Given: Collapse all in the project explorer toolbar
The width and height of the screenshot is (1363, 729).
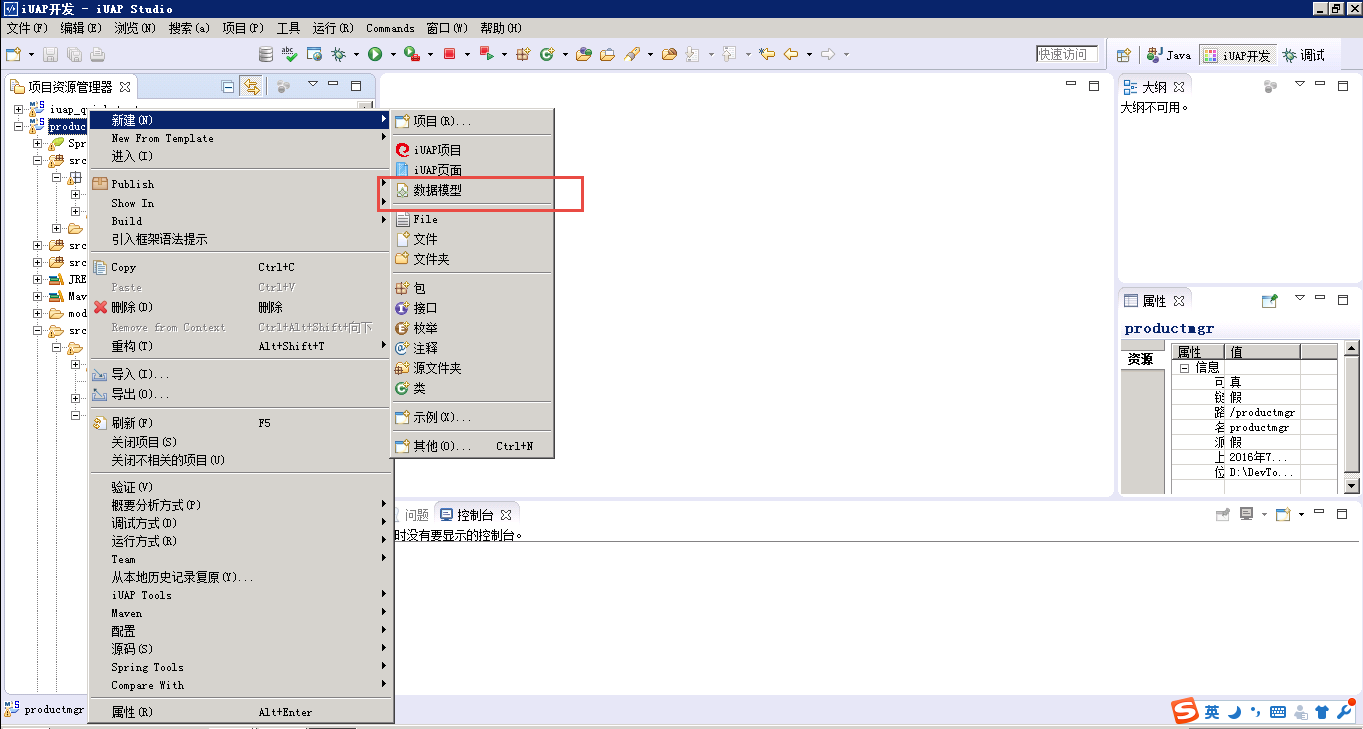Looking at the screenshot, I should [228, 87].
